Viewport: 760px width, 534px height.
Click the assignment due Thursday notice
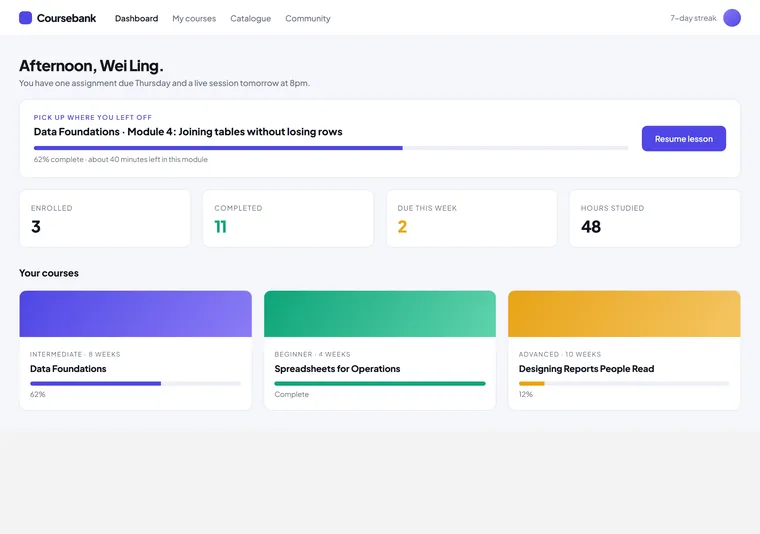(x=164, y=83)
